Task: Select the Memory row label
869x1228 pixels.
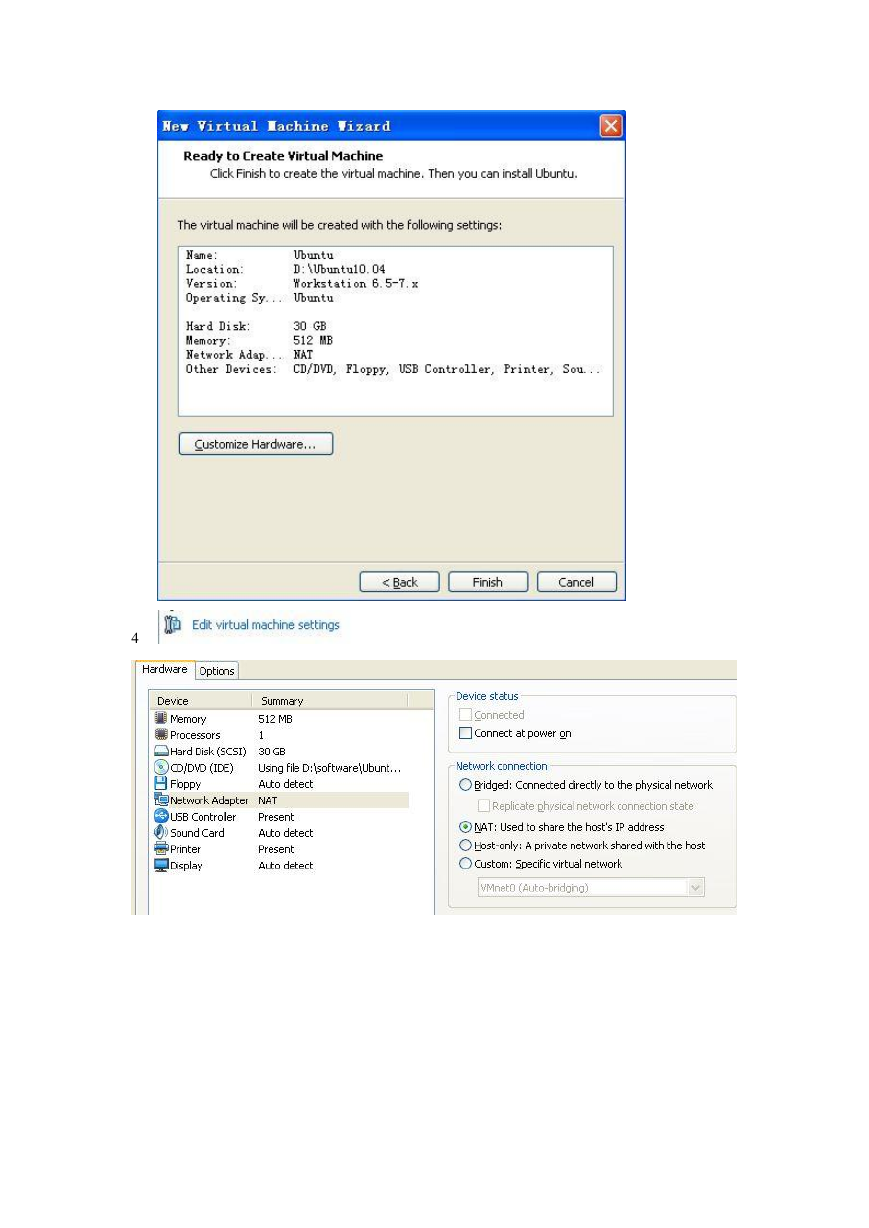Action: 188,719
